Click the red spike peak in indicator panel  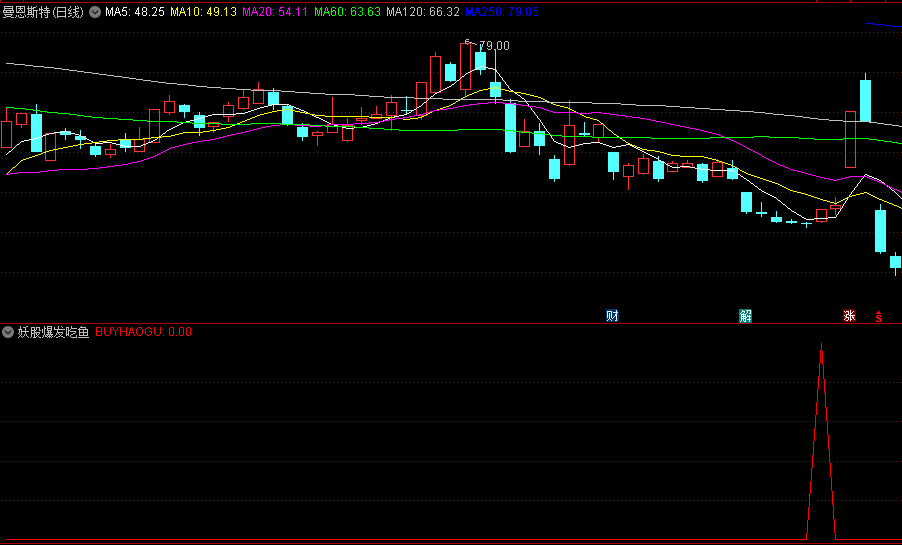coord(821,346)
